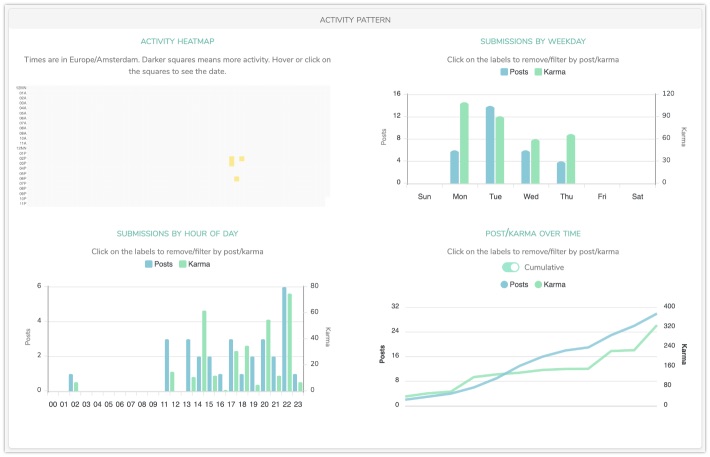
Task: Hide Karma line in Post/Karma Over Time legend
Action: coord(550,284)
